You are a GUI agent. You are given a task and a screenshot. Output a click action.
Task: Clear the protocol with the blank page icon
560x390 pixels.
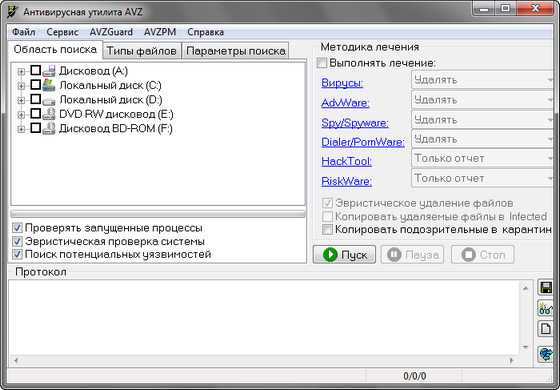tap(546, 328)
